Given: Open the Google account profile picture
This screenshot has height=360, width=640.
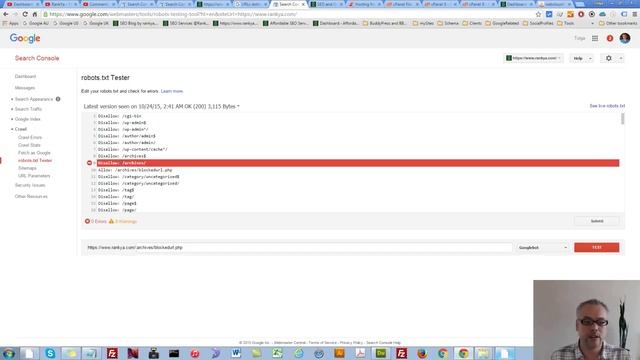Looking at the screenshot, I should [x=624, y=38].
